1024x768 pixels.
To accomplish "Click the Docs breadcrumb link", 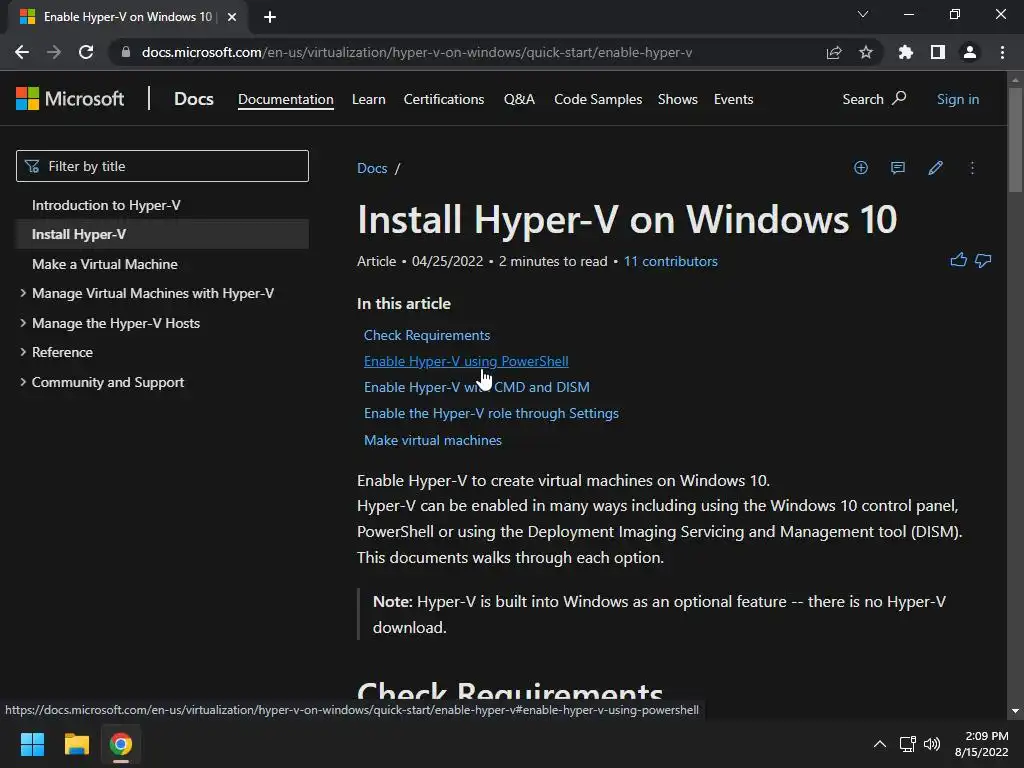I will (372, 168).
